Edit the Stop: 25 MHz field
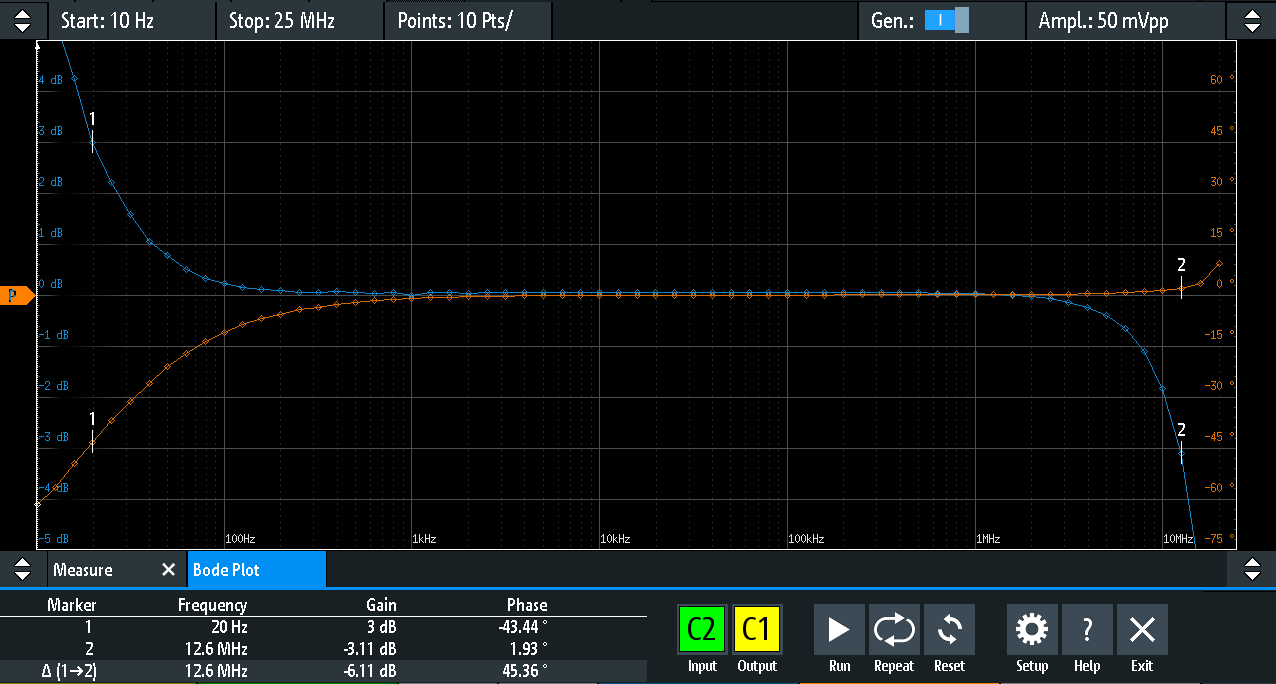The width and height of the screenshot is (1276, 684). click(x=298, y=20)
